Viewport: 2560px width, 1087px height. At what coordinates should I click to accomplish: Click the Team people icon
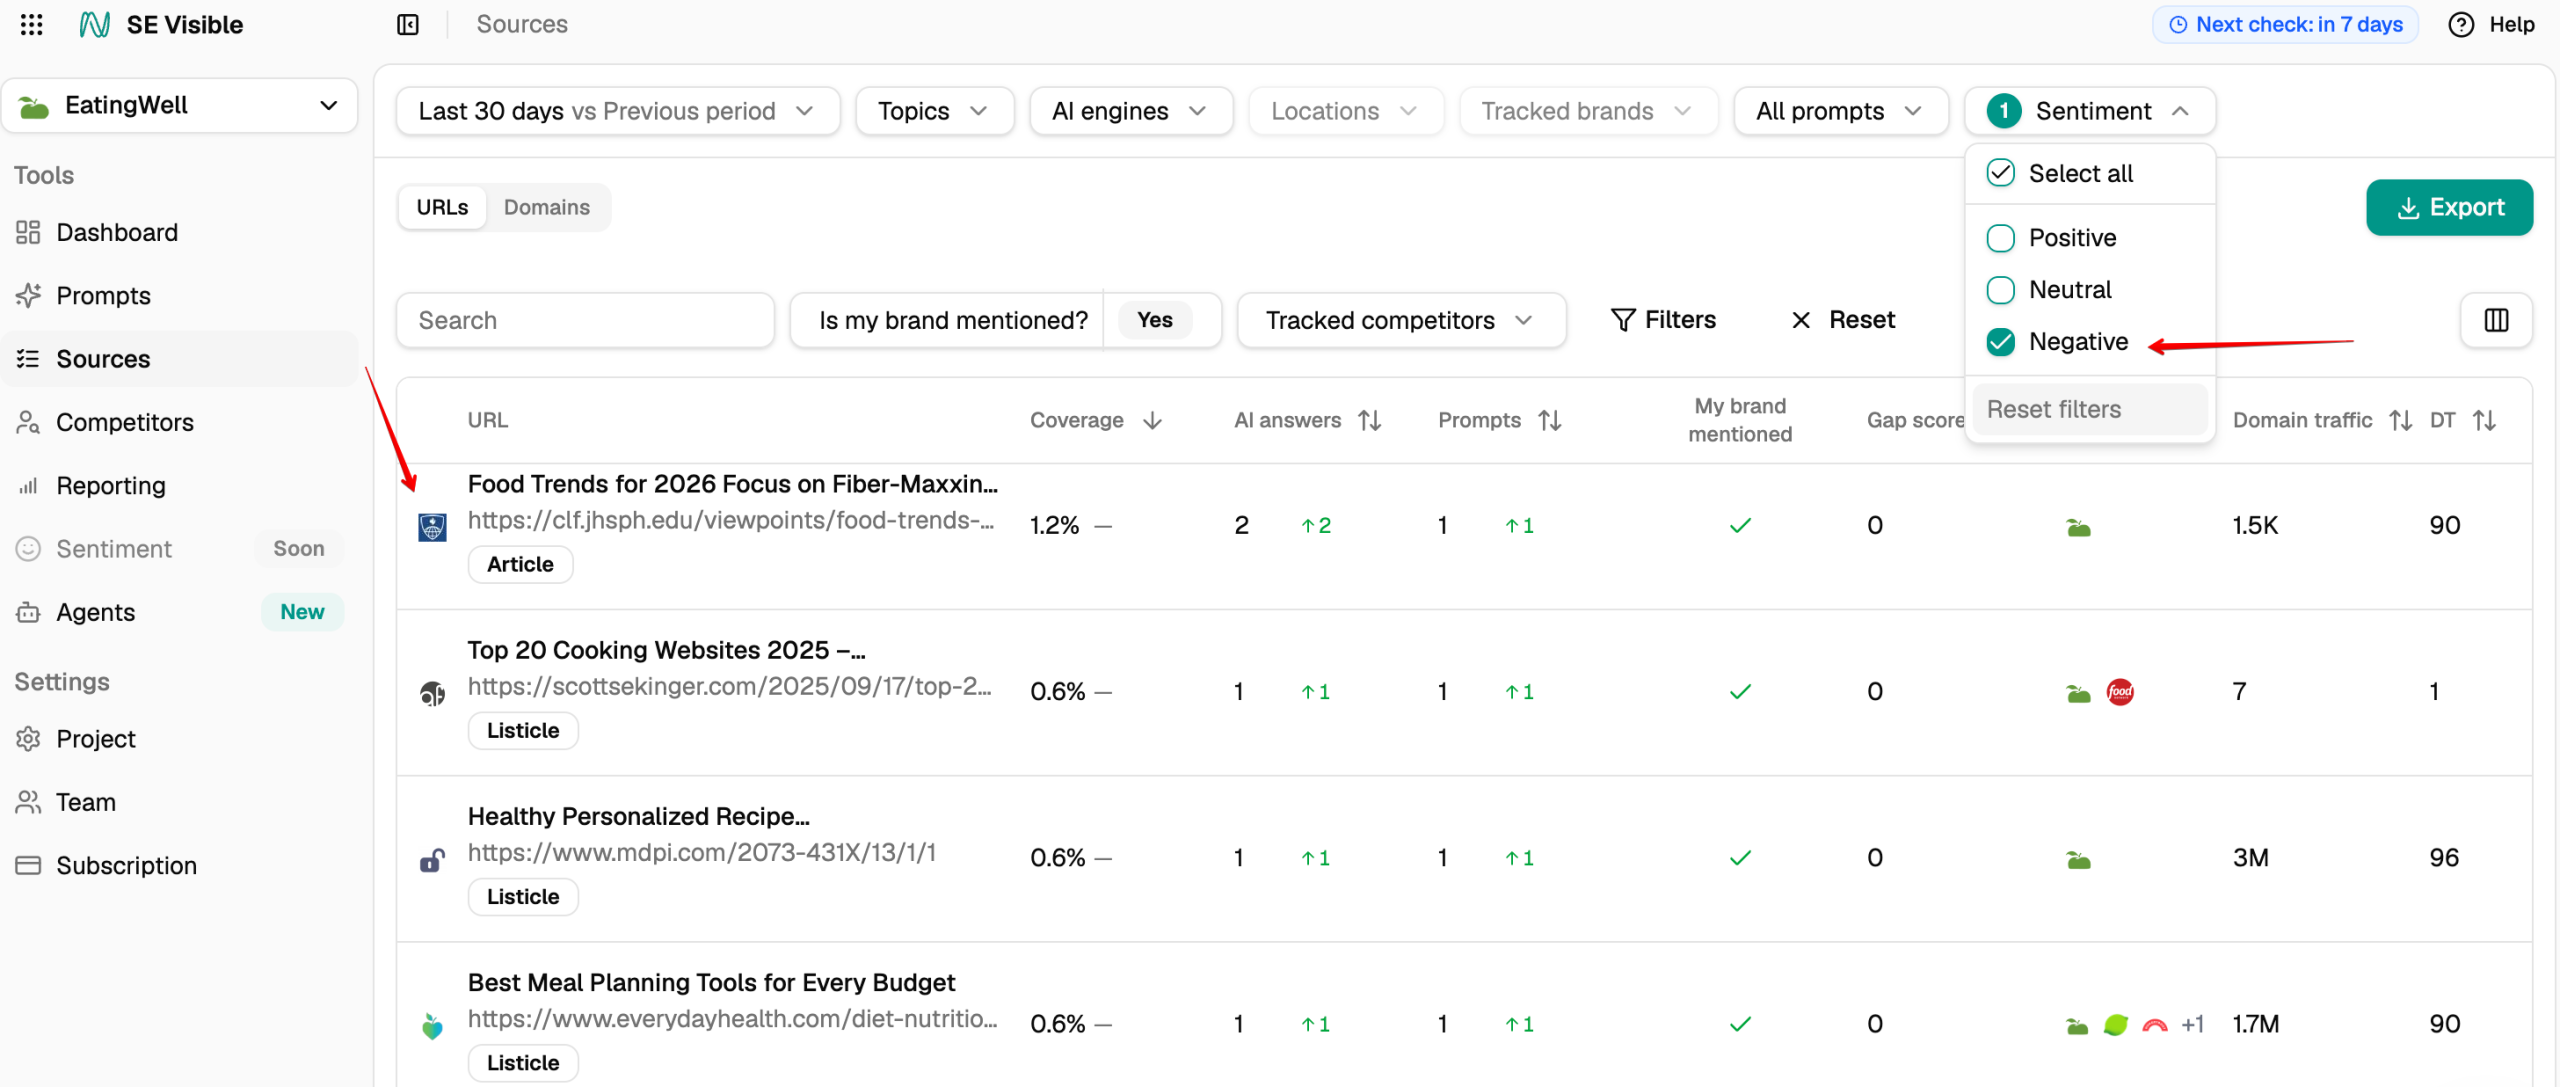coord(28,802)
